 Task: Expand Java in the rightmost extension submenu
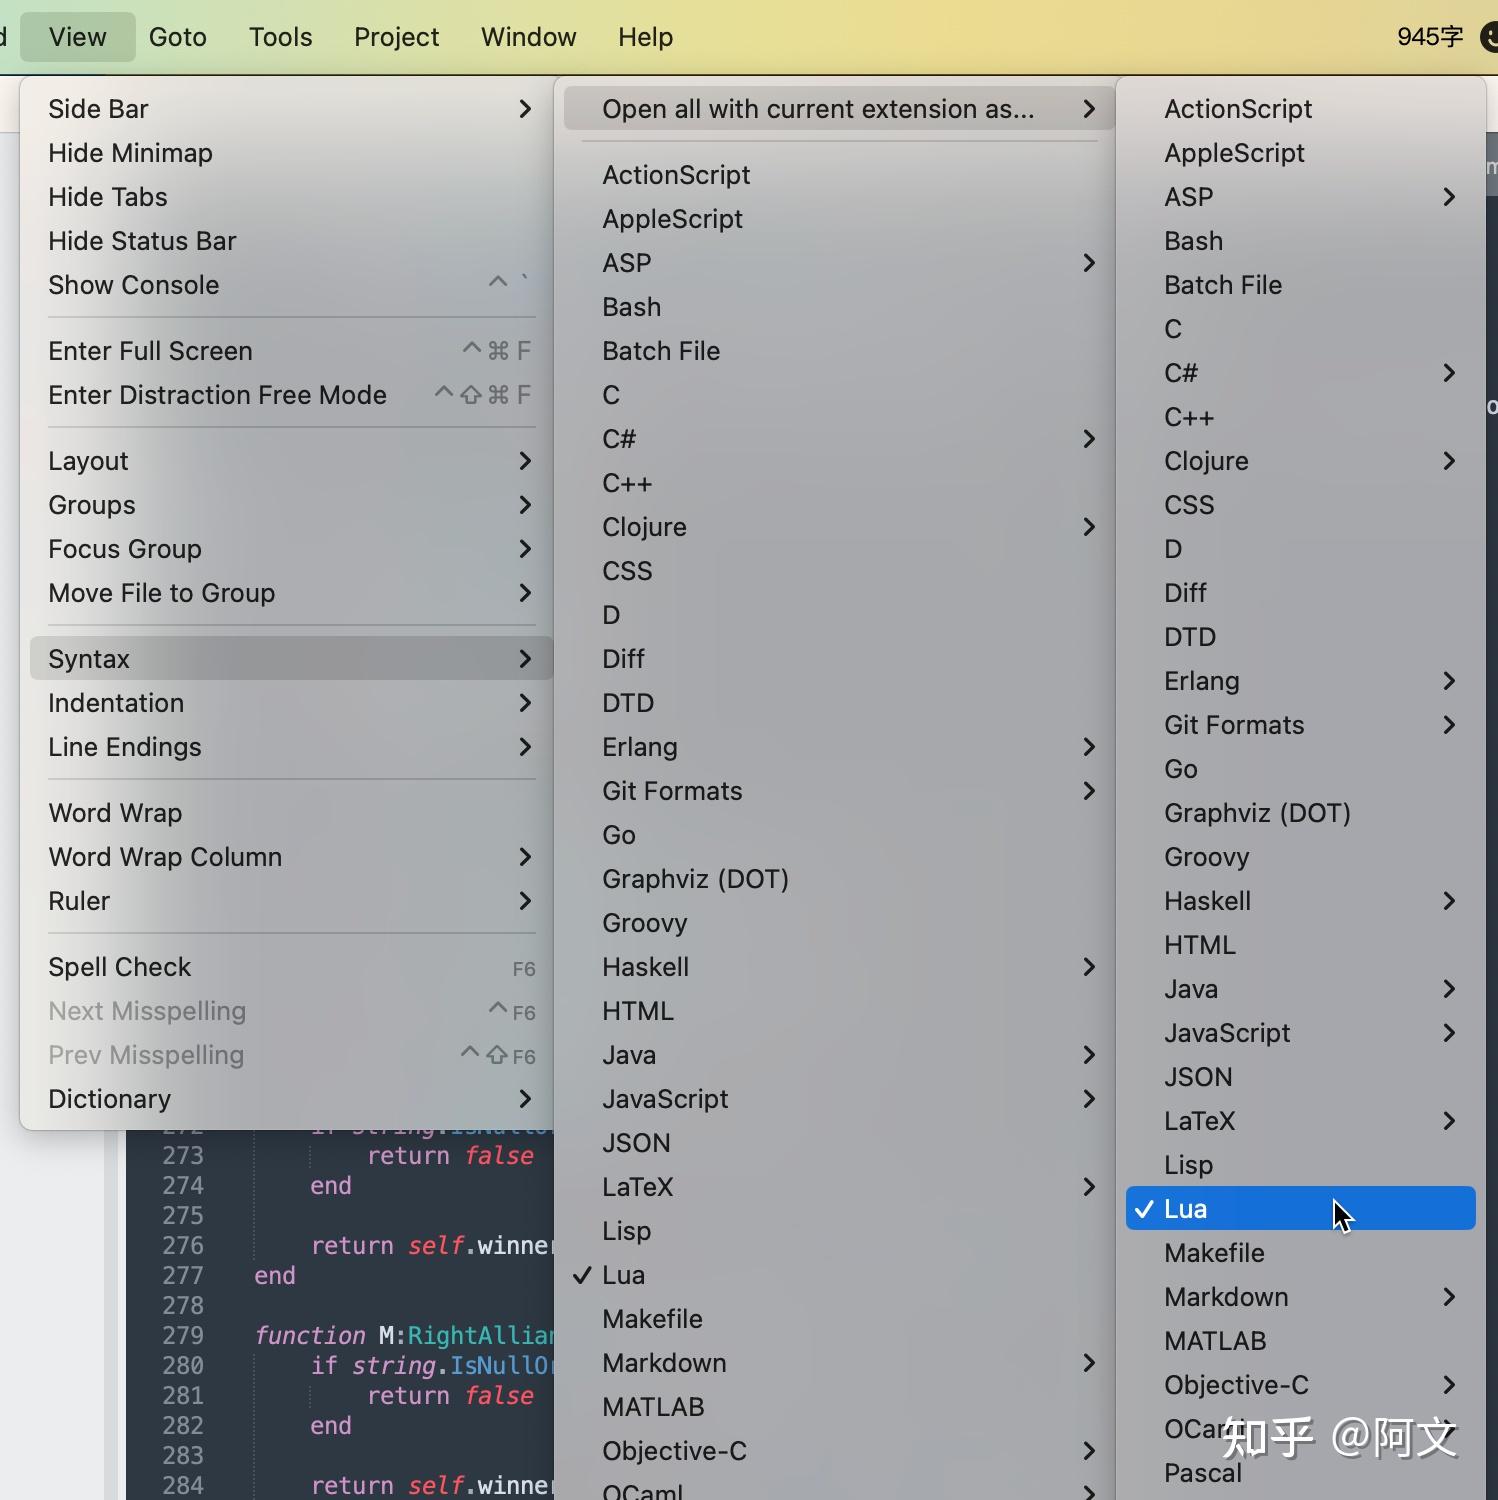tap(1300, 989)
